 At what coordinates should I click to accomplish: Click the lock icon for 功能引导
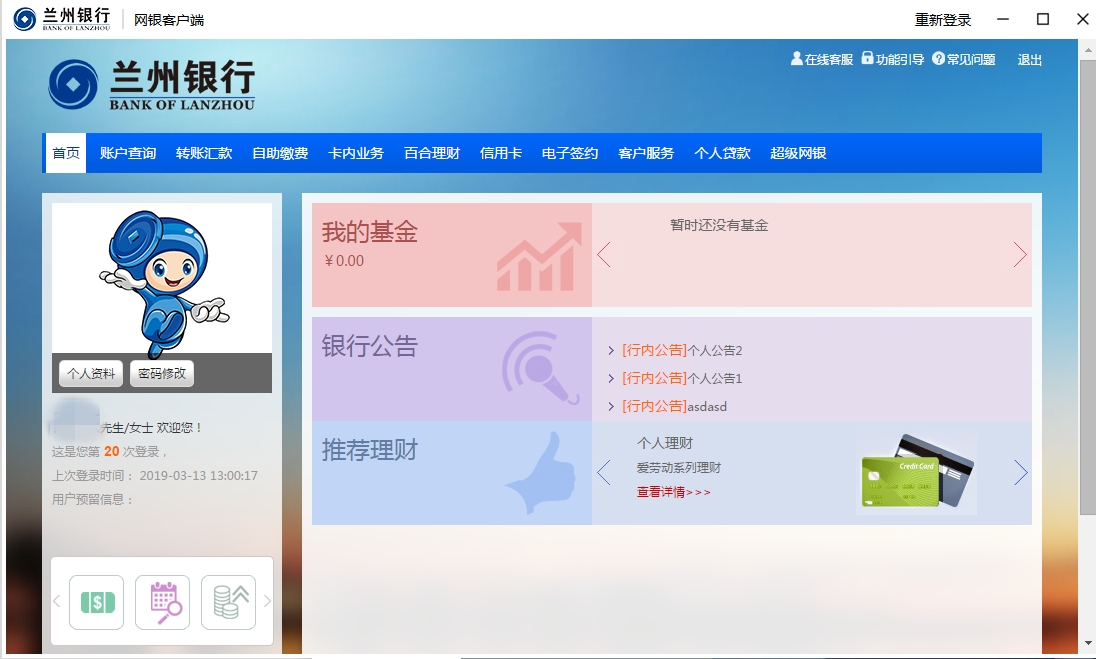point(867,58)
